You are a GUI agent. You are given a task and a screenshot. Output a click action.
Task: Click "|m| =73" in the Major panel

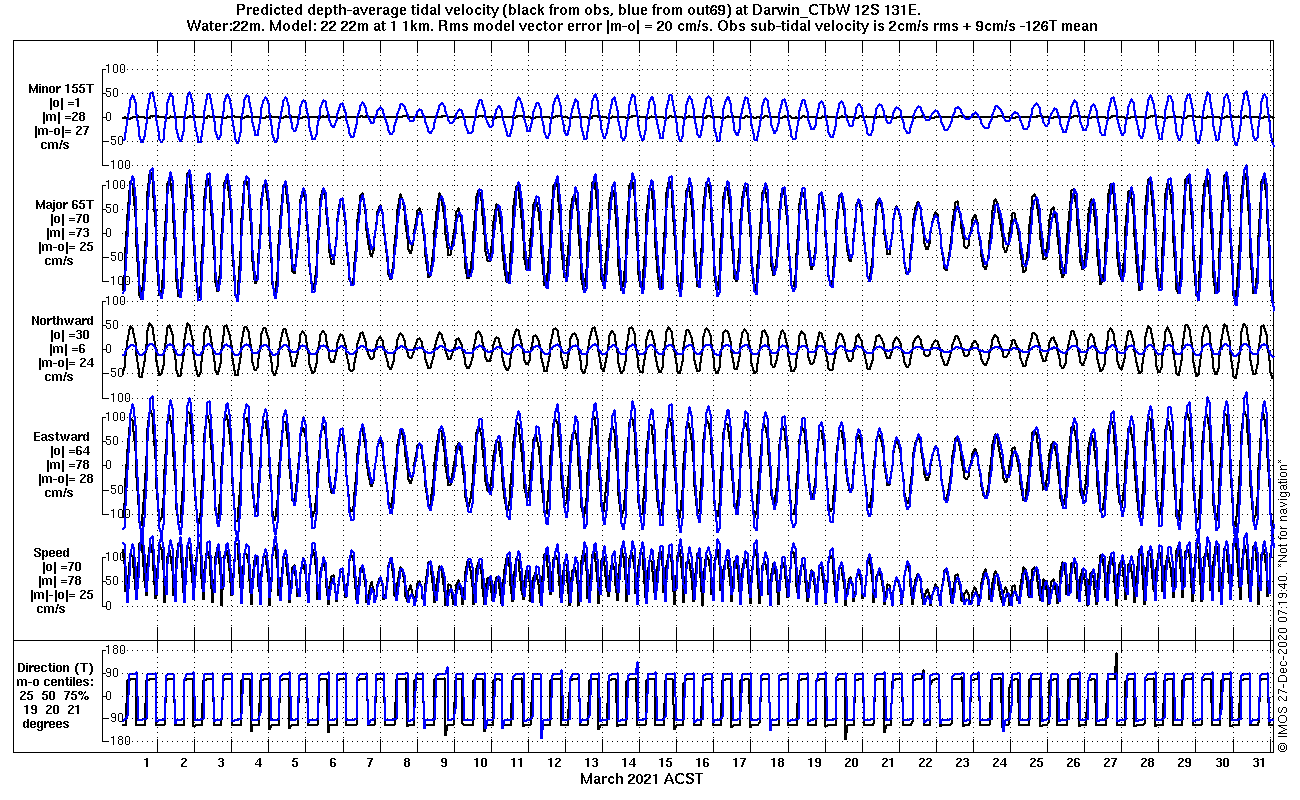coord(67,233)
